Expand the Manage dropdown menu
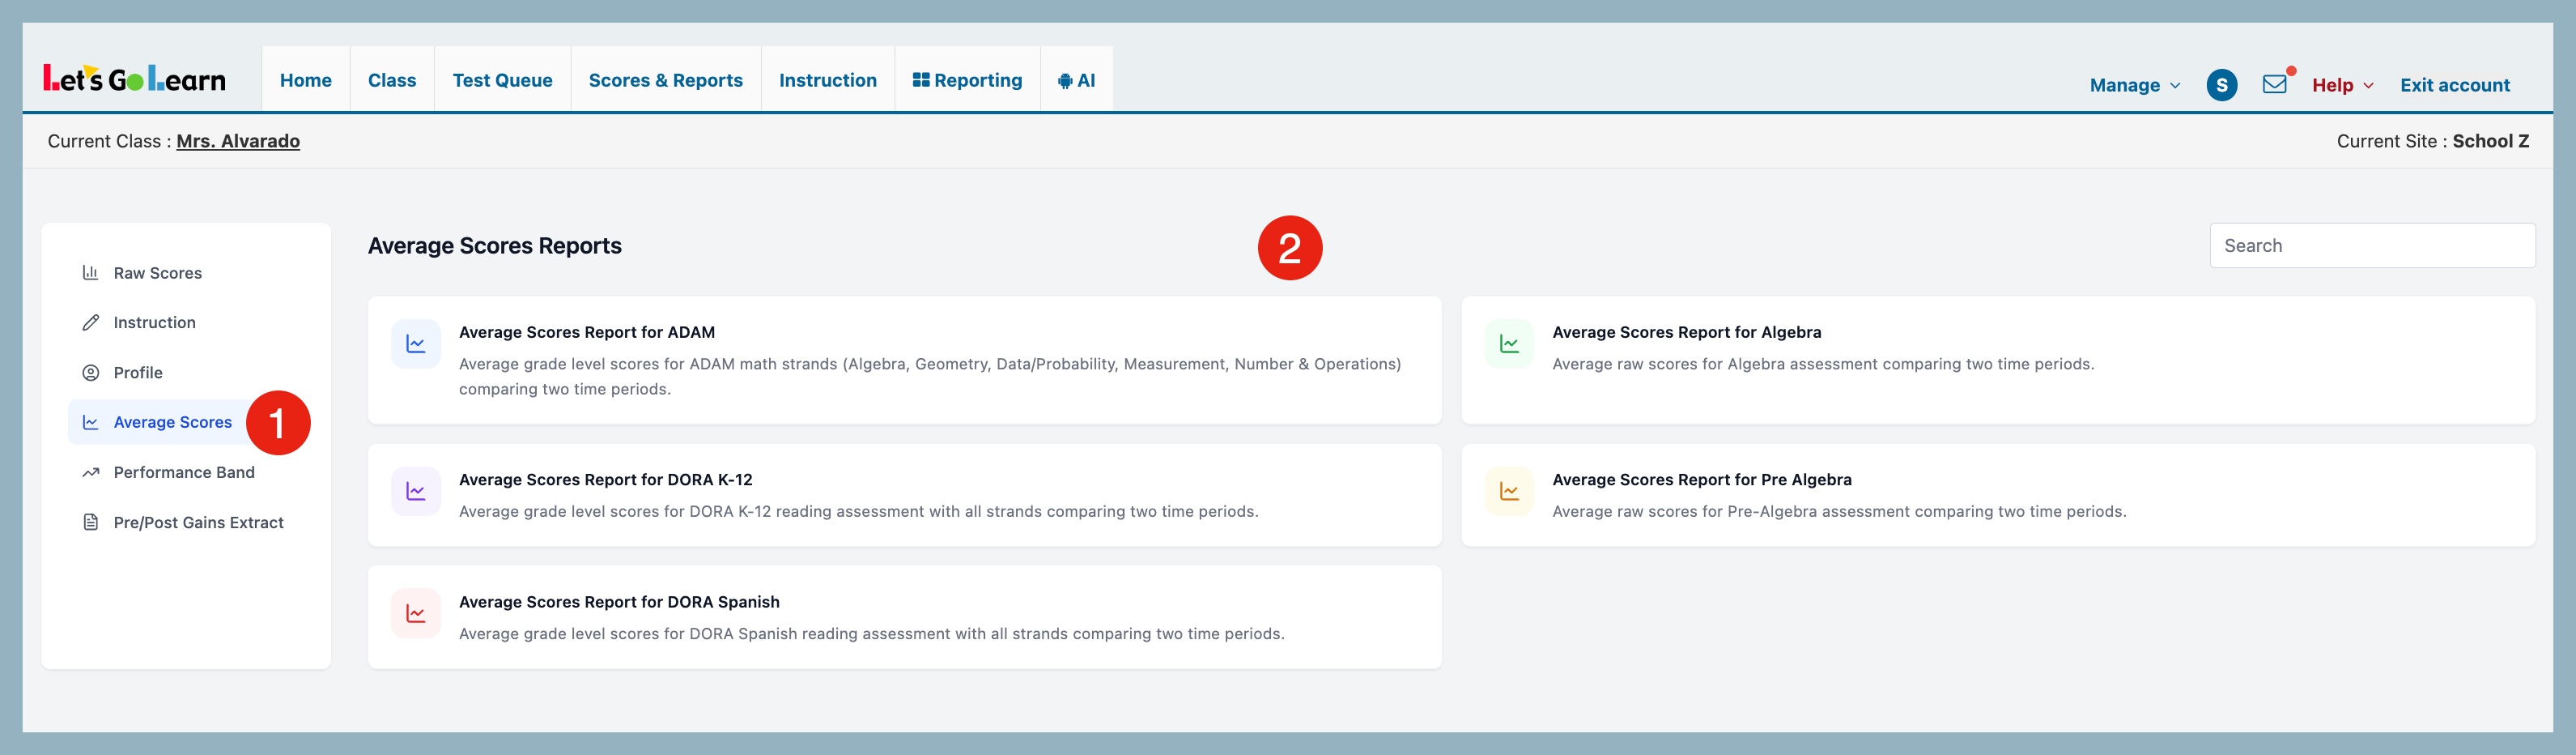 click(x=2134, y=85)
